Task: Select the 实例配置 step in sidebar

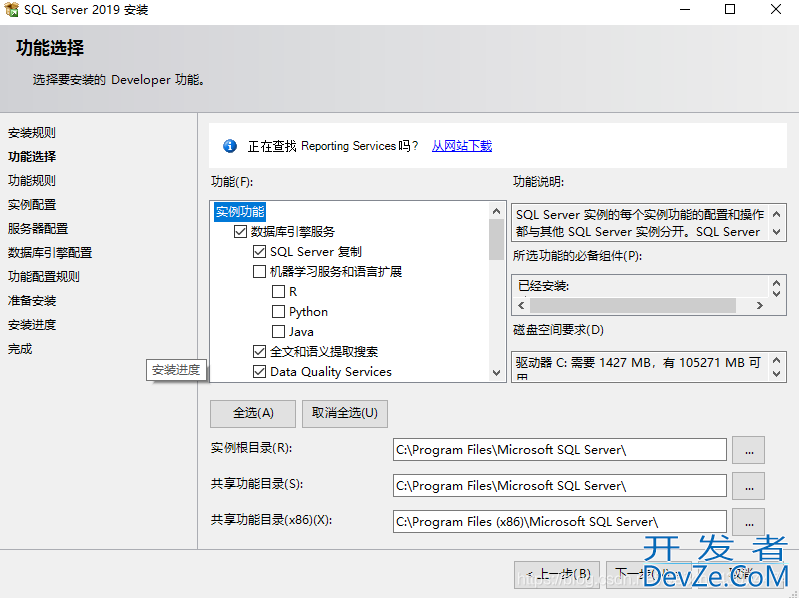Action: coord(32,204)
